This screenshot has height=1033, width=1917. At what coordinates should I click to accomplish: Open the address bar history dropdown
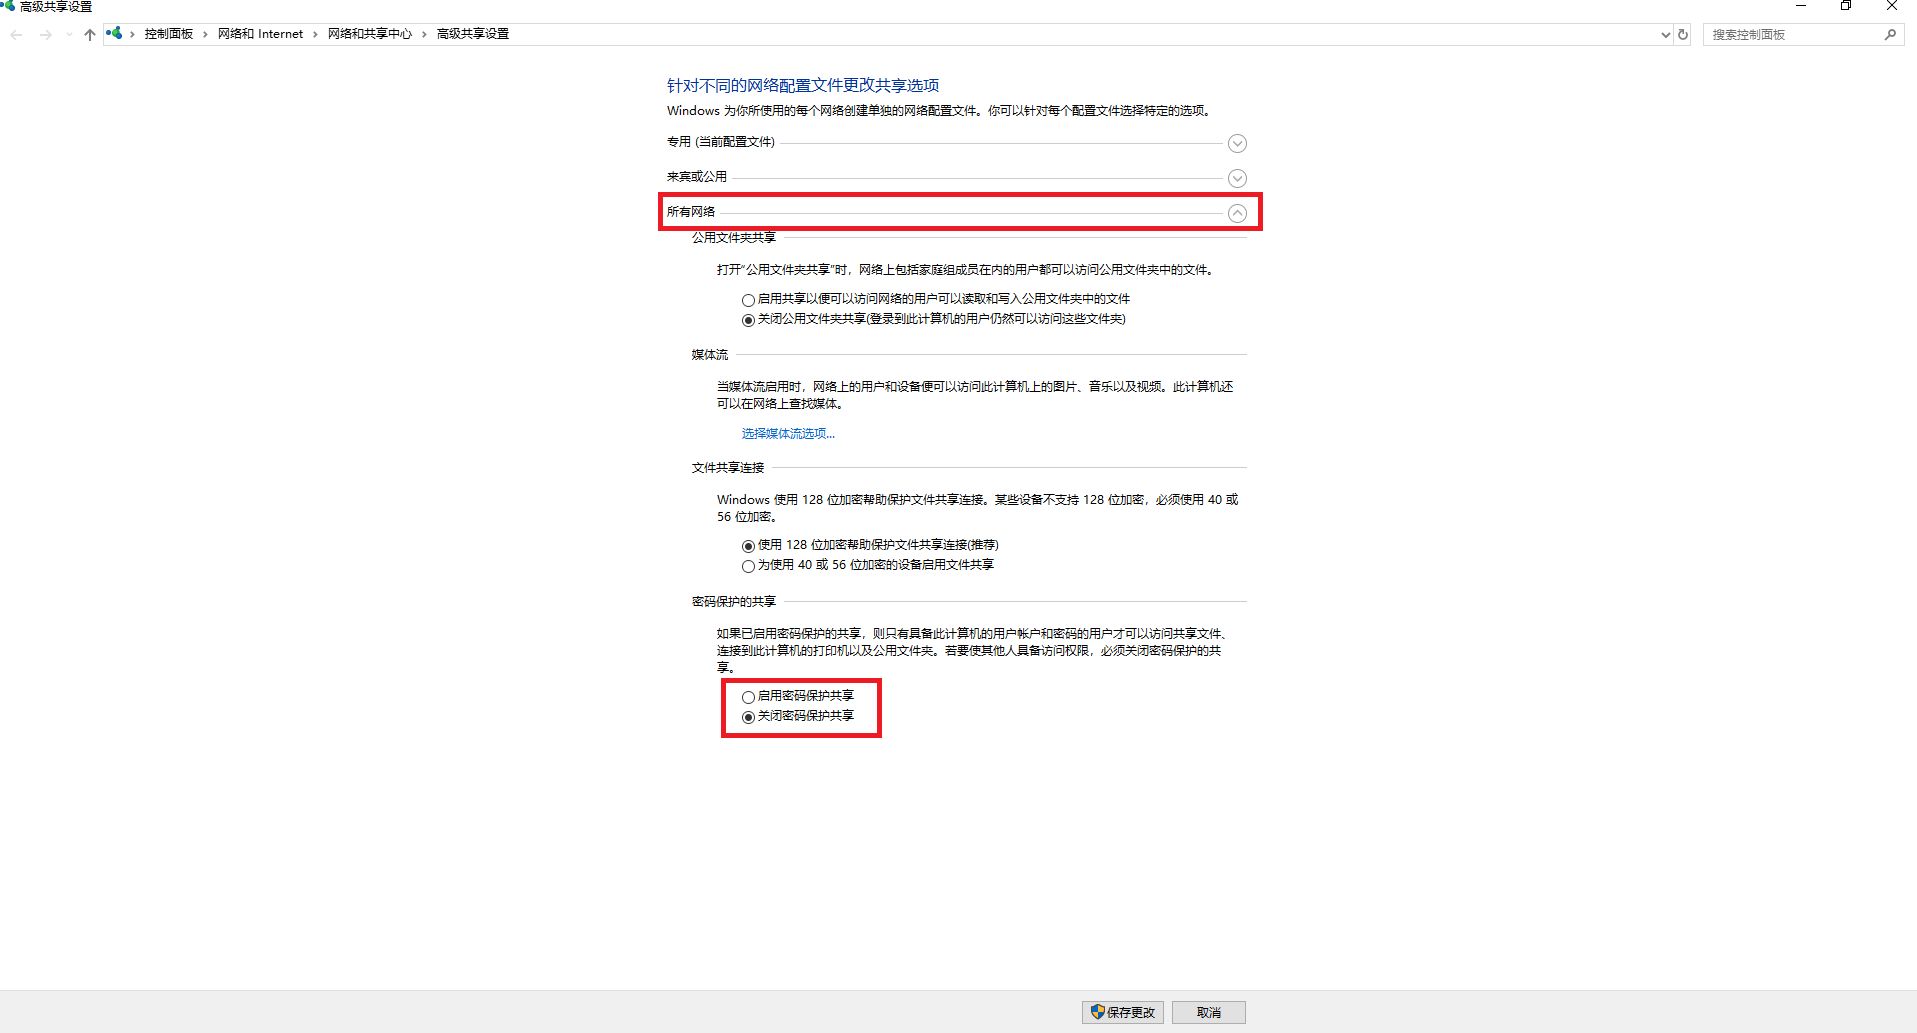tap(1665, 35)
